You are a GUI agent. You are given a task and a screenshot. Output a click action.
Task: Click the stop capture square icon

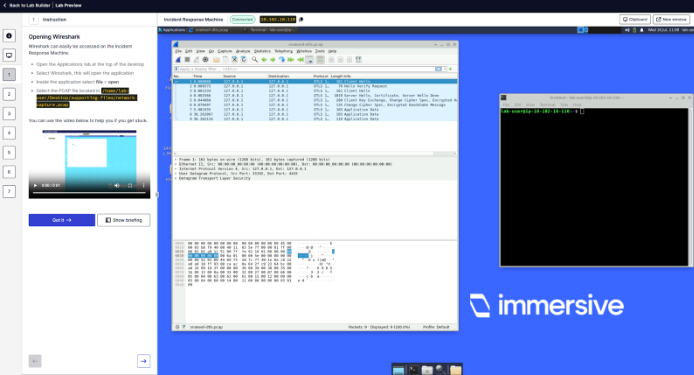187,59
